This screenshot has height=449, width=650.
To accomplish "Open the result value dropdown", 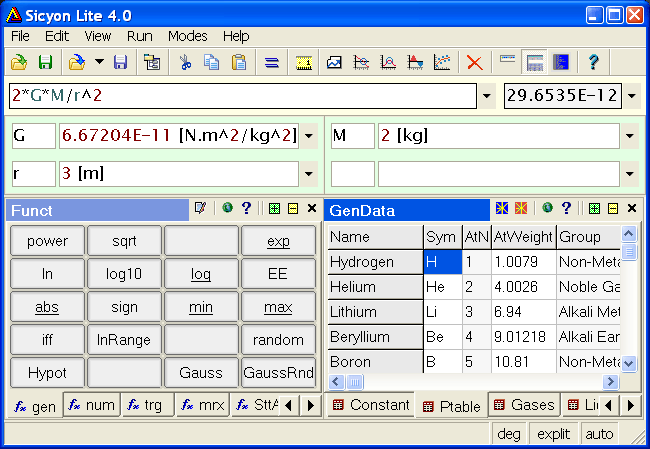I will coord(631,96).
